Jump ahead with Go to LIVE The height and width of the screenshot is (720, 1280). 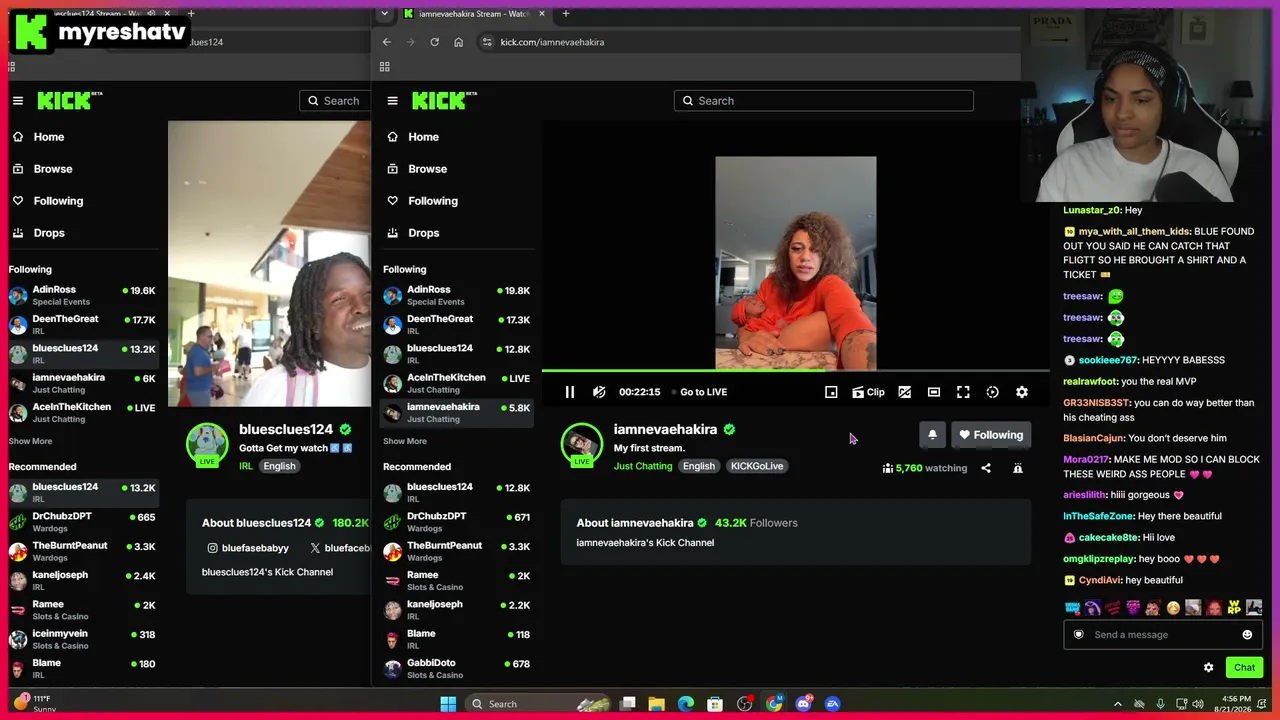[698, 392]
